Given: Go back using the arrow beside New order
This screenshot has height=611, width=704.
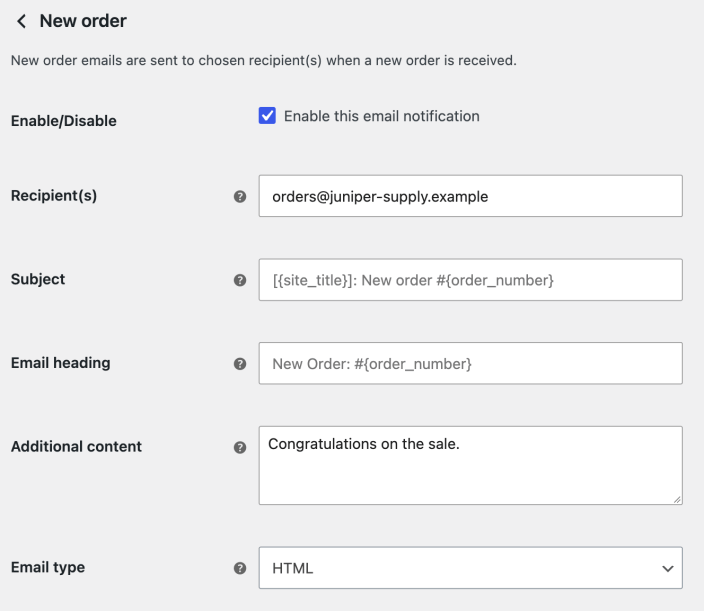Looking at the screenshot, I should (x=21, y=21).
